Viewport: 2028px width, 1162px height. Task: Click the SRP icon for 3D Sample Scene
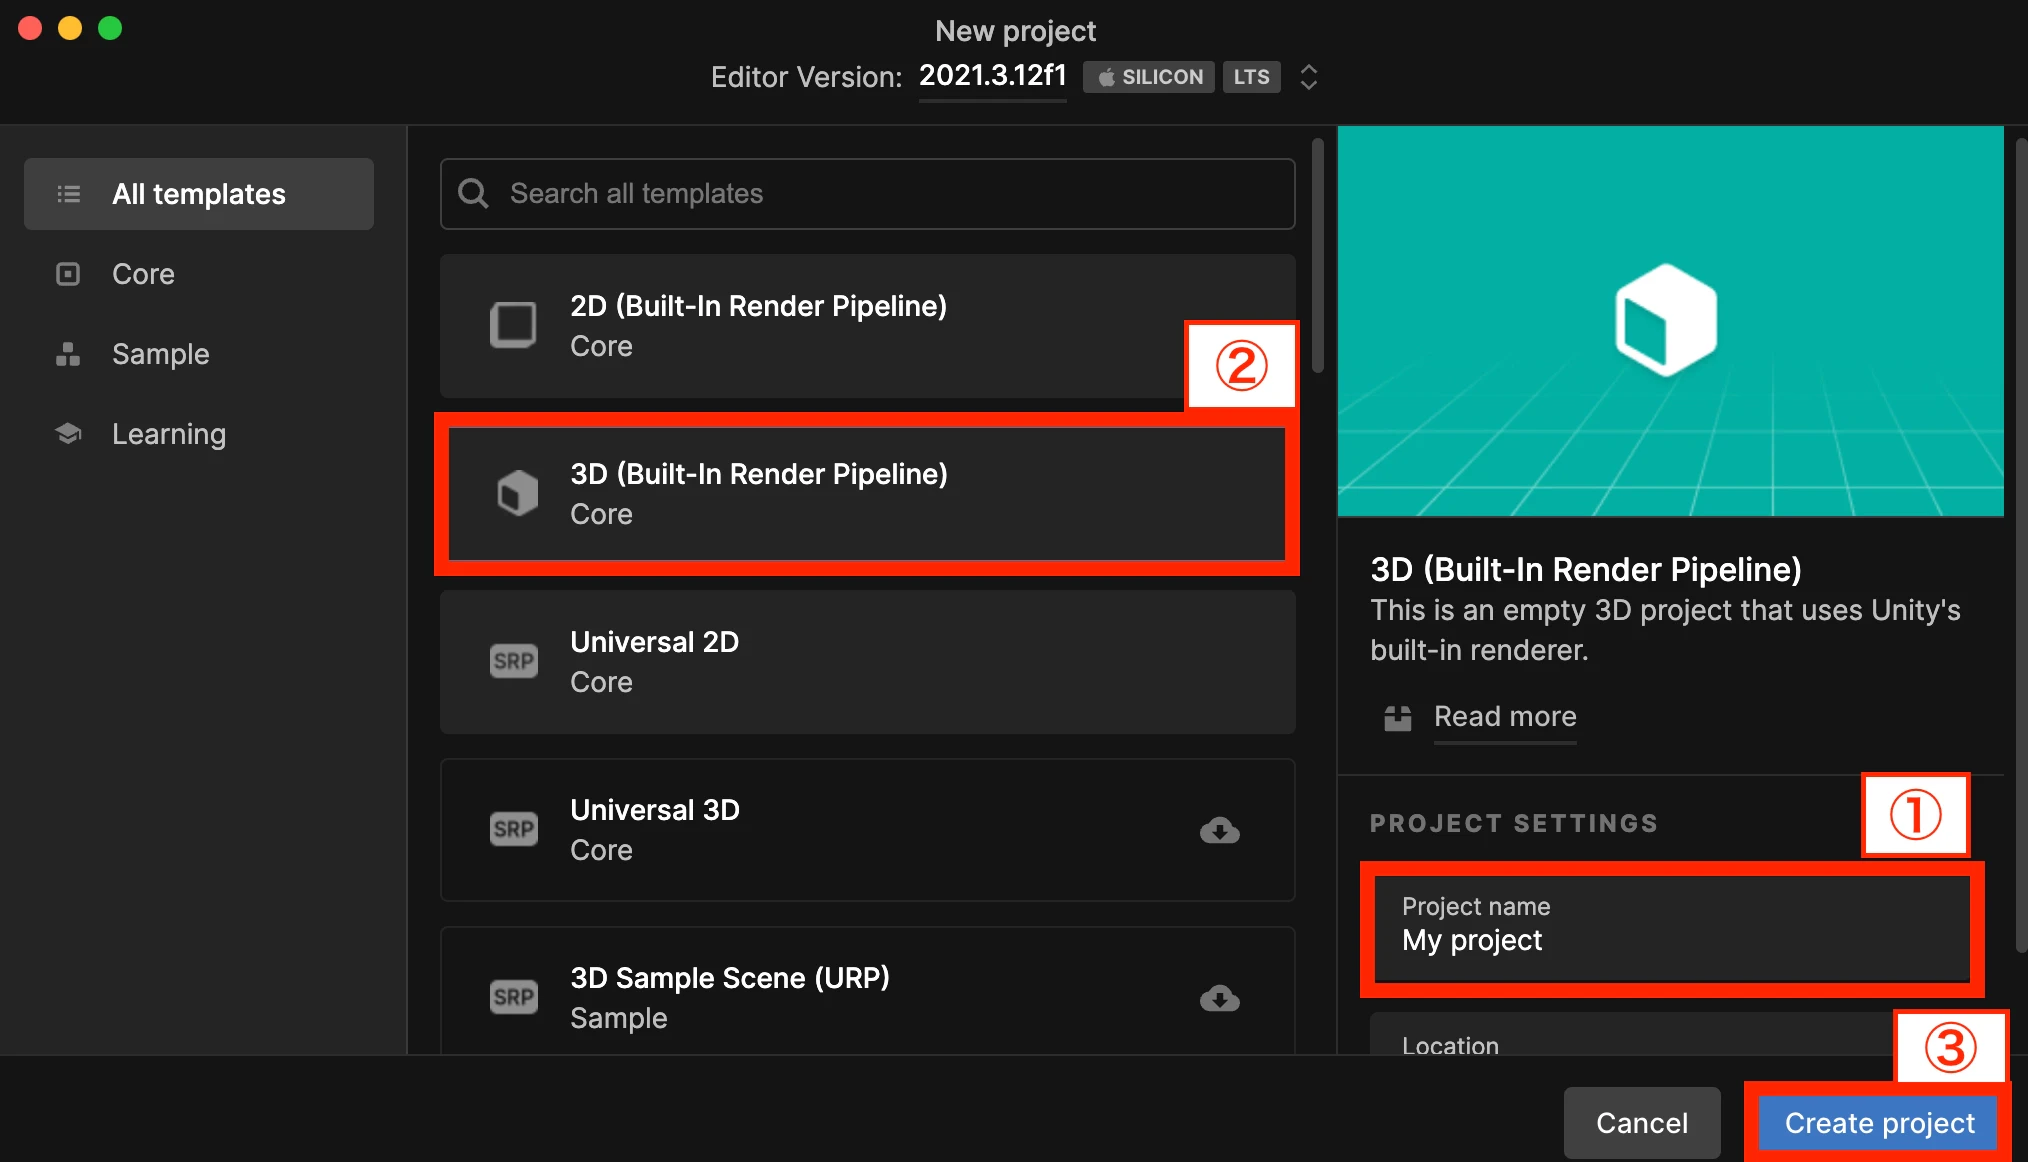(514, 997)
